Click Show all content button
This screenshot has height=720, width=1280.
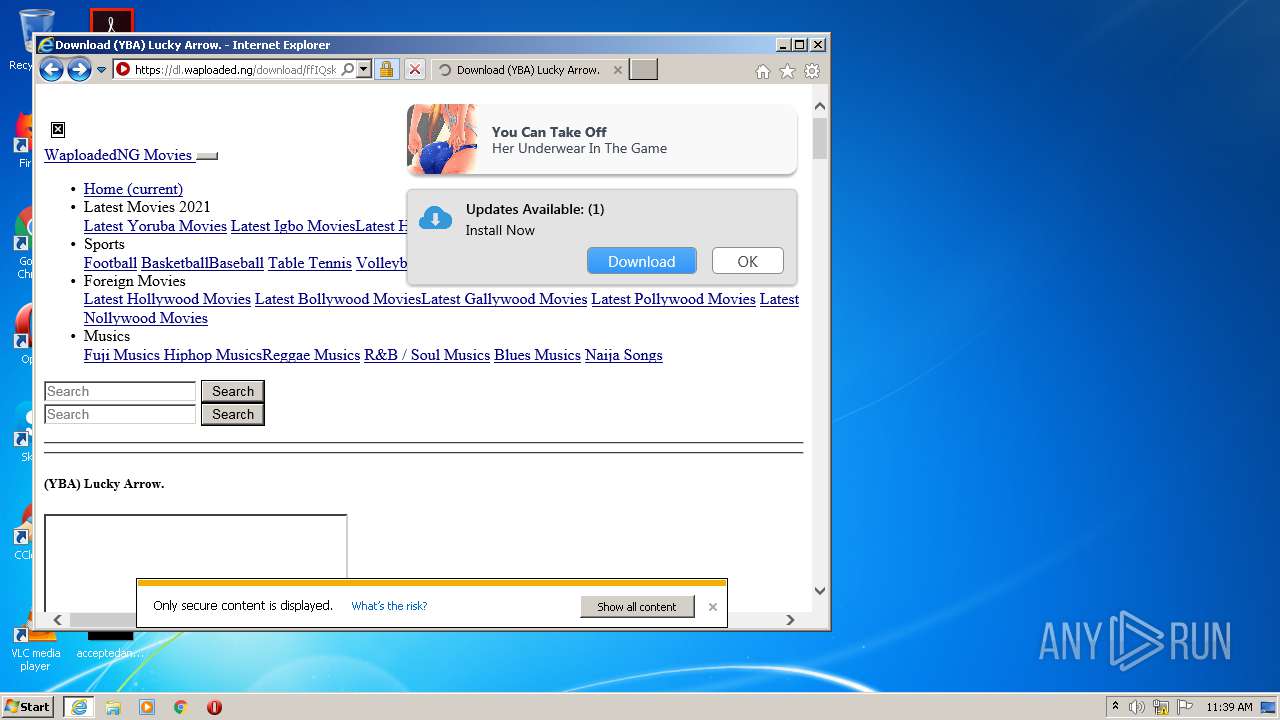(x=637, y=606)
